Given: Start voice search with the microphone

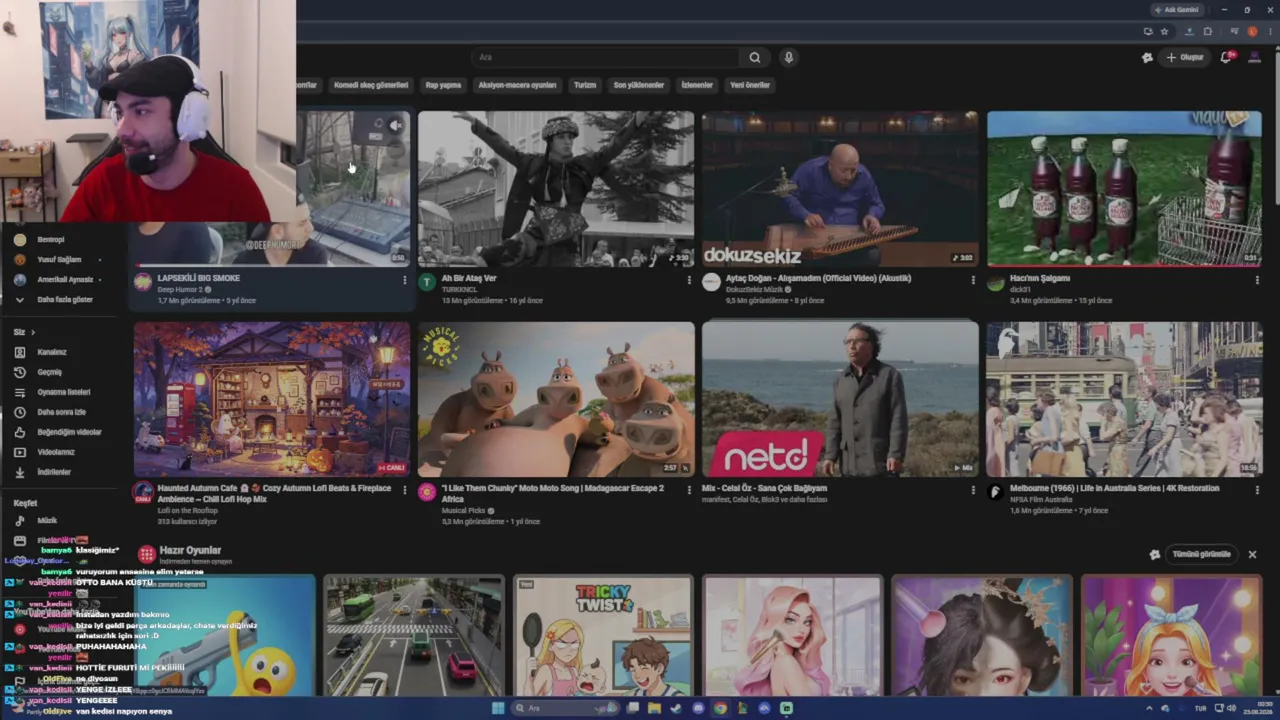Looking at the screenshot, I should coord(788,57).
